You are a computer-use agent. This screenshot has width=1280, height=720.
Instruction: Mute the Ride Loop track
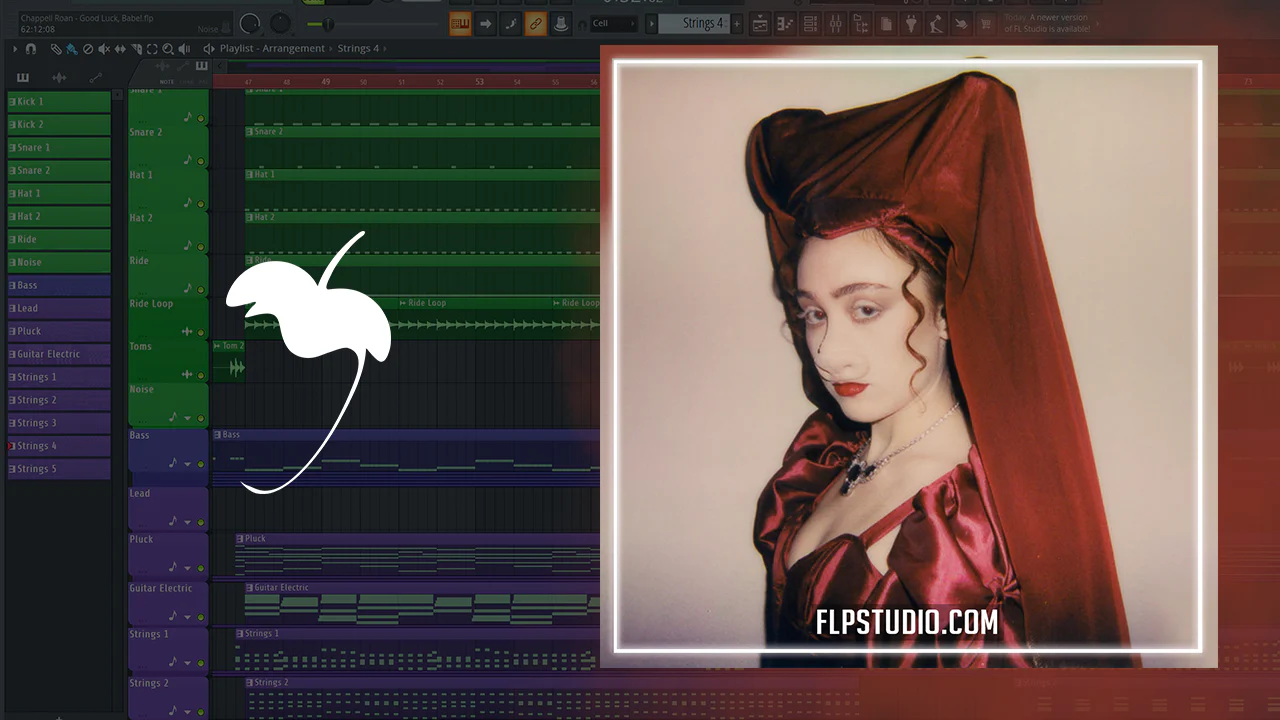(x=201, y=332)
